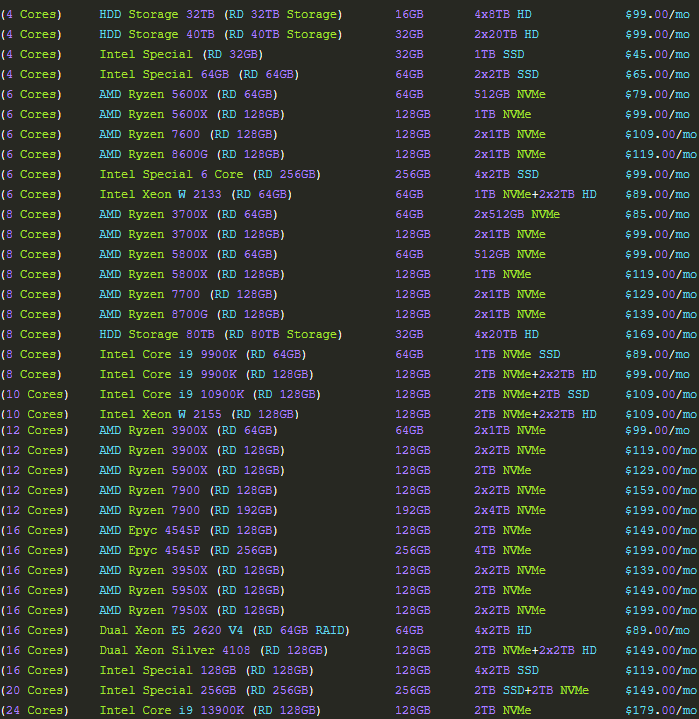Select Intel Special 64GB (RD 64GB) entry

pyautogui.click(x=199, y=75)
